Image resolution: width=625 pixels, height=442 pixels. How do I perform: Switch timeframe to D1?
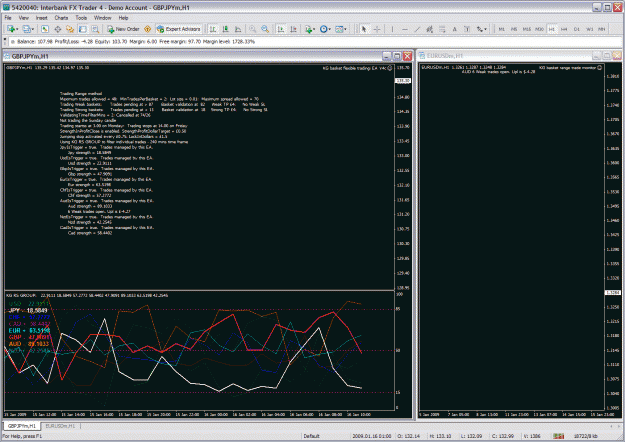click(x=577, y=29)
